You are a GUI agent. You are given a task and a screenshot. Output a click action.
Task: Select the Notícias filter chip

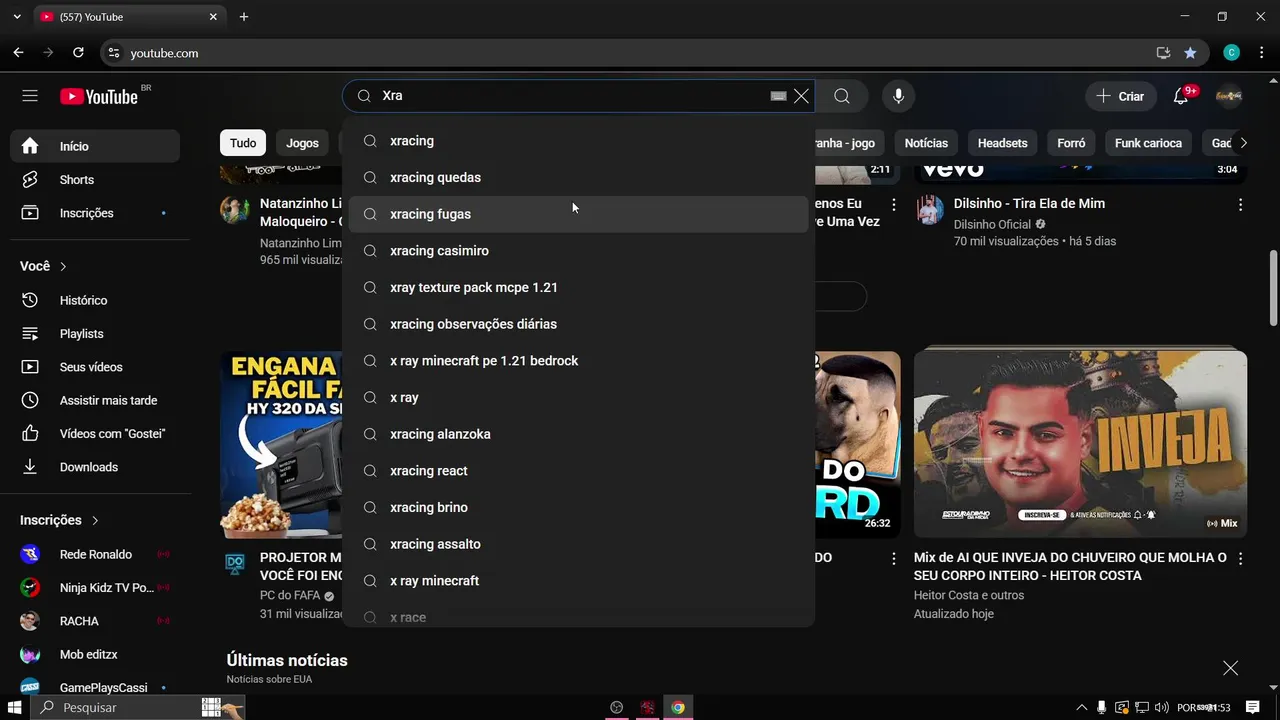tap(926, 143)
